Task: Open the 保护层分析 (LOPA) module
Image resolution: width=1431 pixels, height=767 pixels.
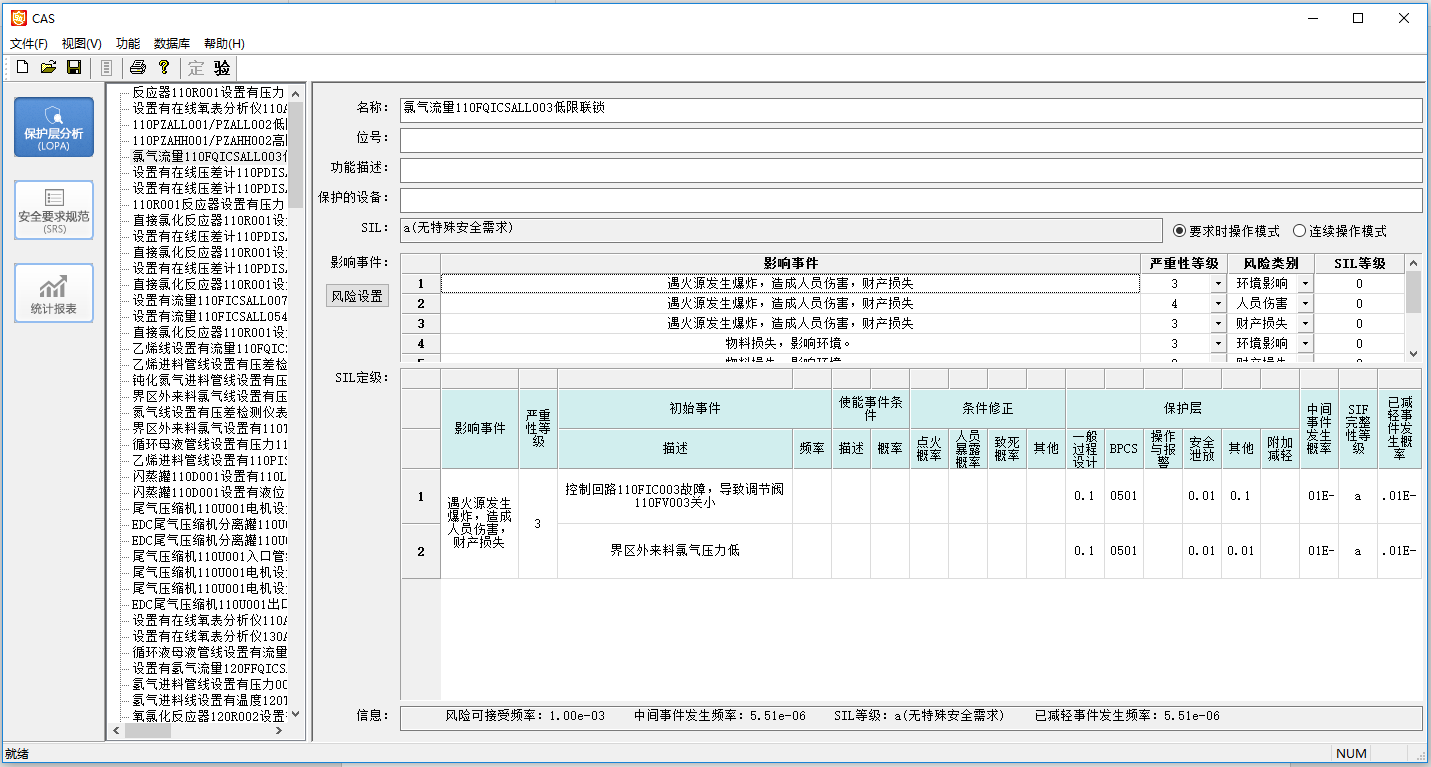Action: pos(54,127)
